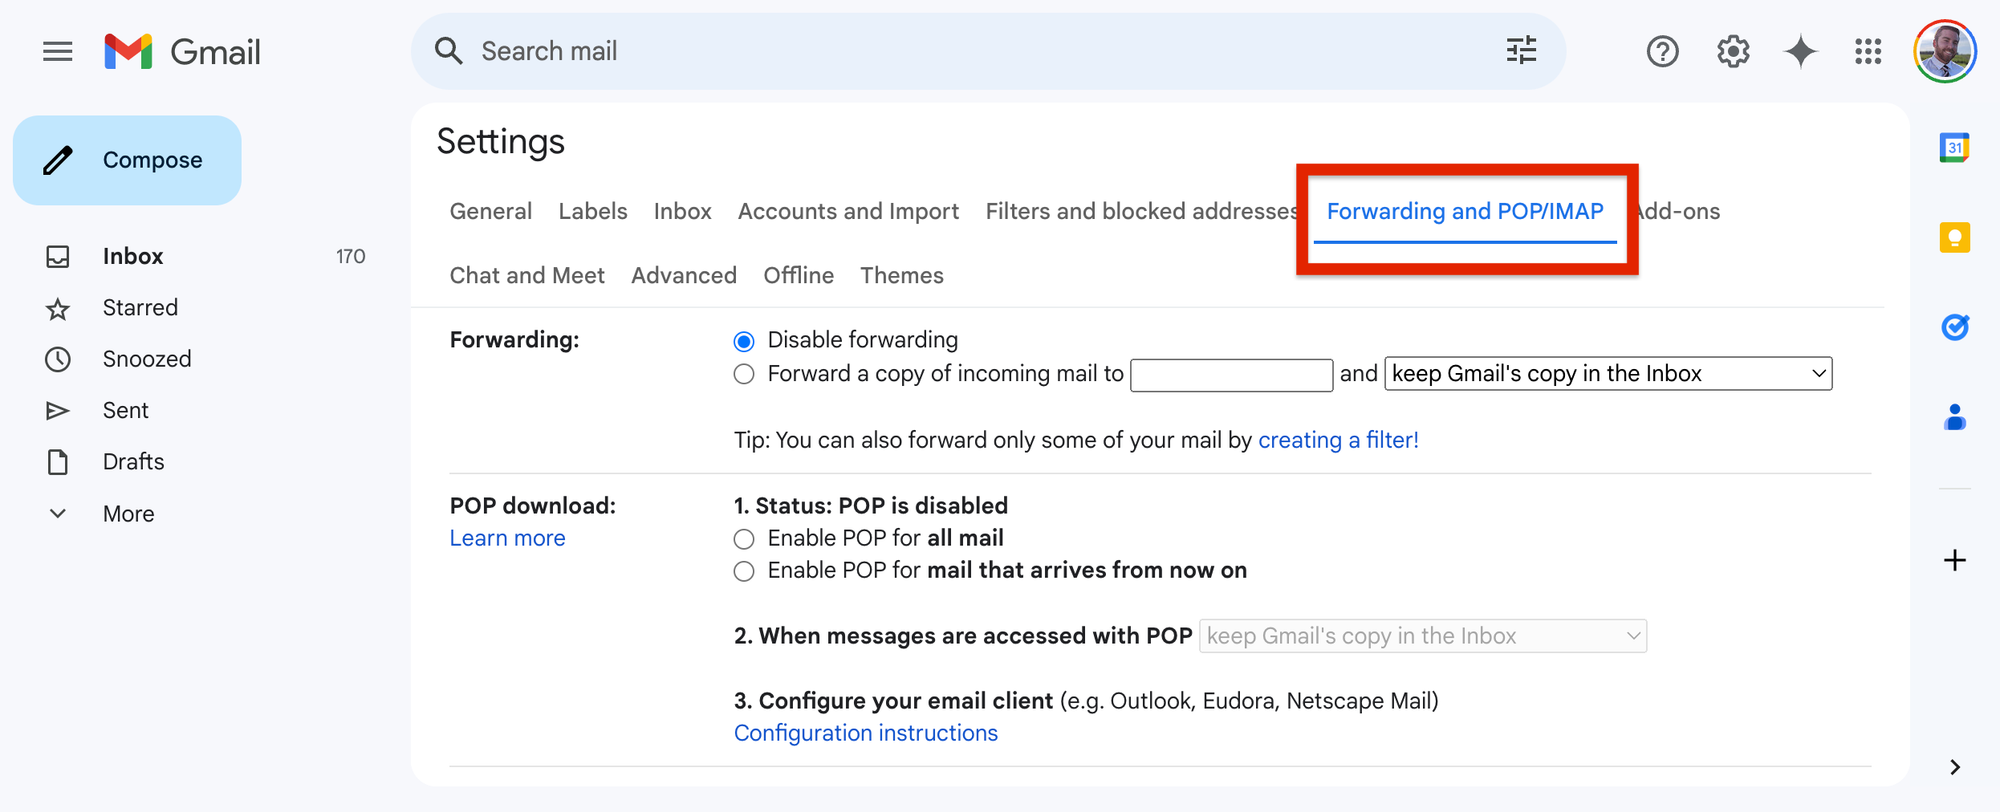Open search options filter icon

(1521, 51)
